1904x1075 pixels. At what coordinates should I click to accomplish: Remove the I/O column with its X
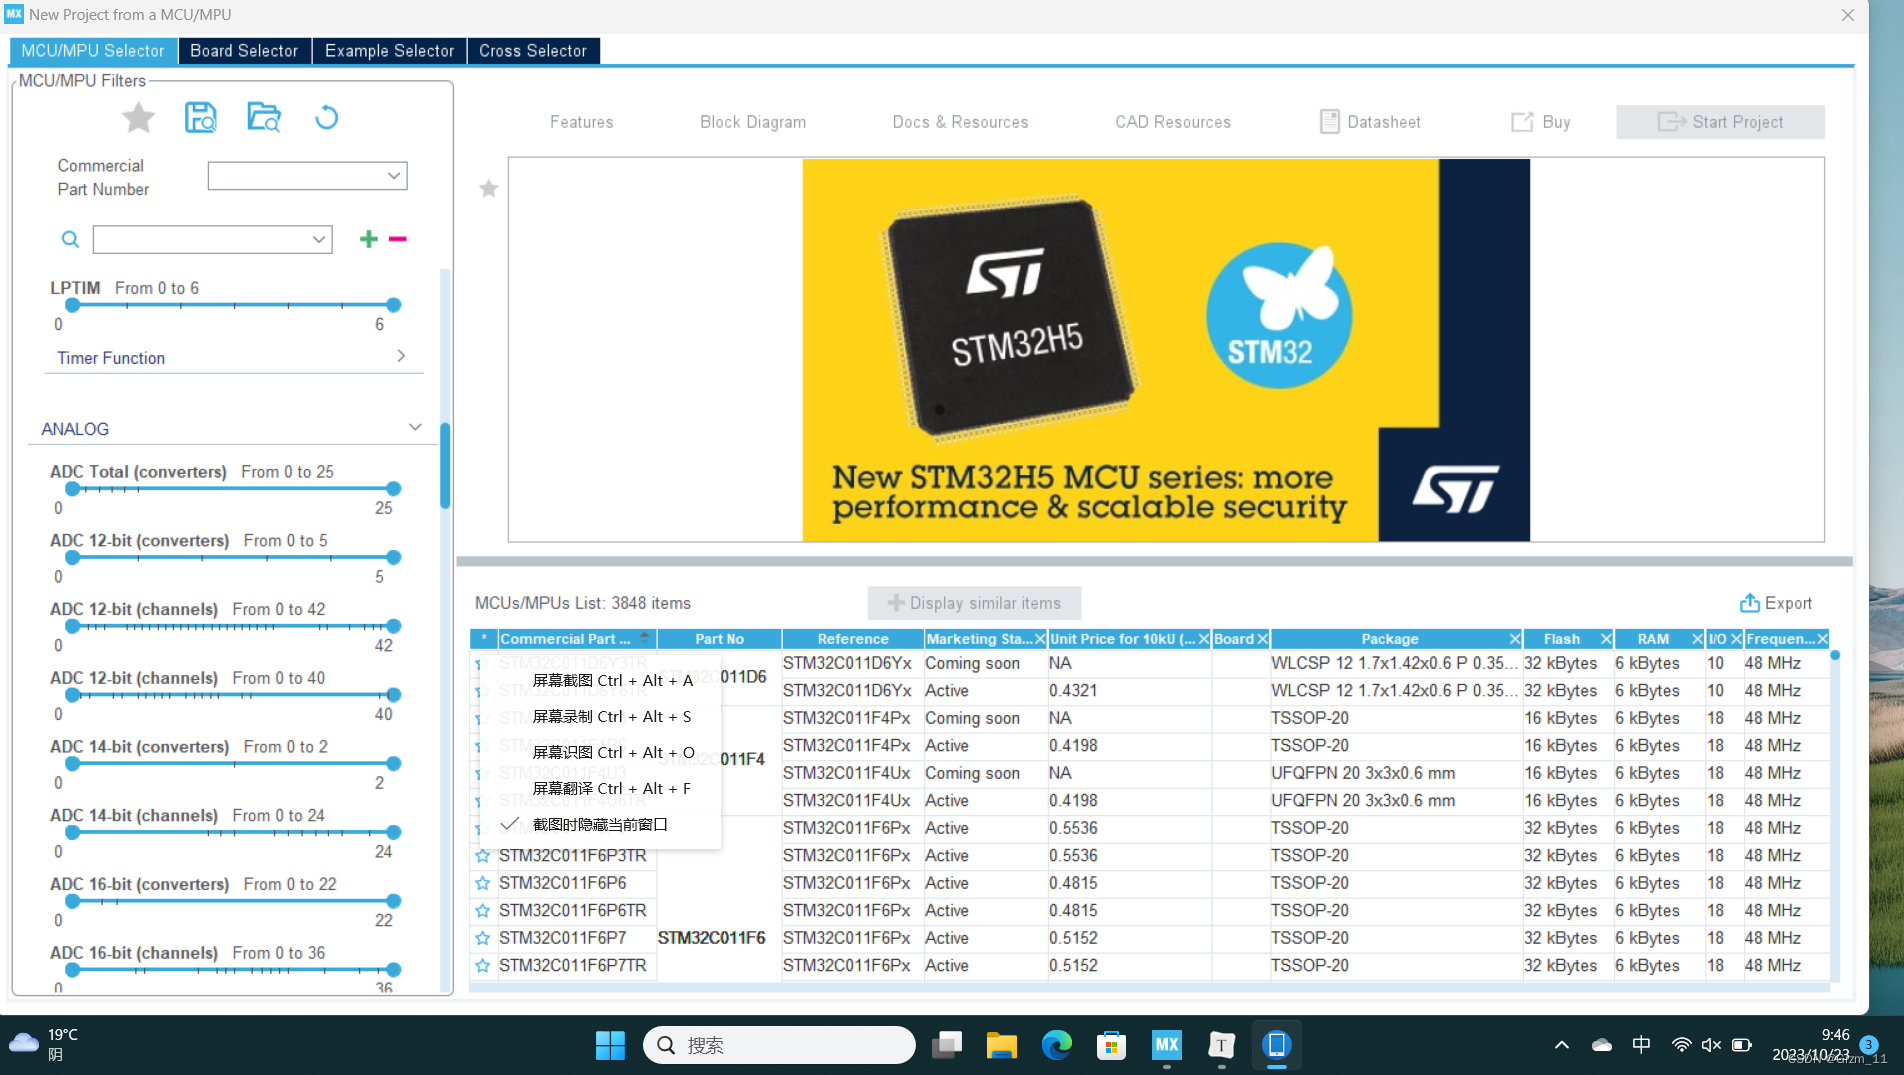tap(1736, 639)
